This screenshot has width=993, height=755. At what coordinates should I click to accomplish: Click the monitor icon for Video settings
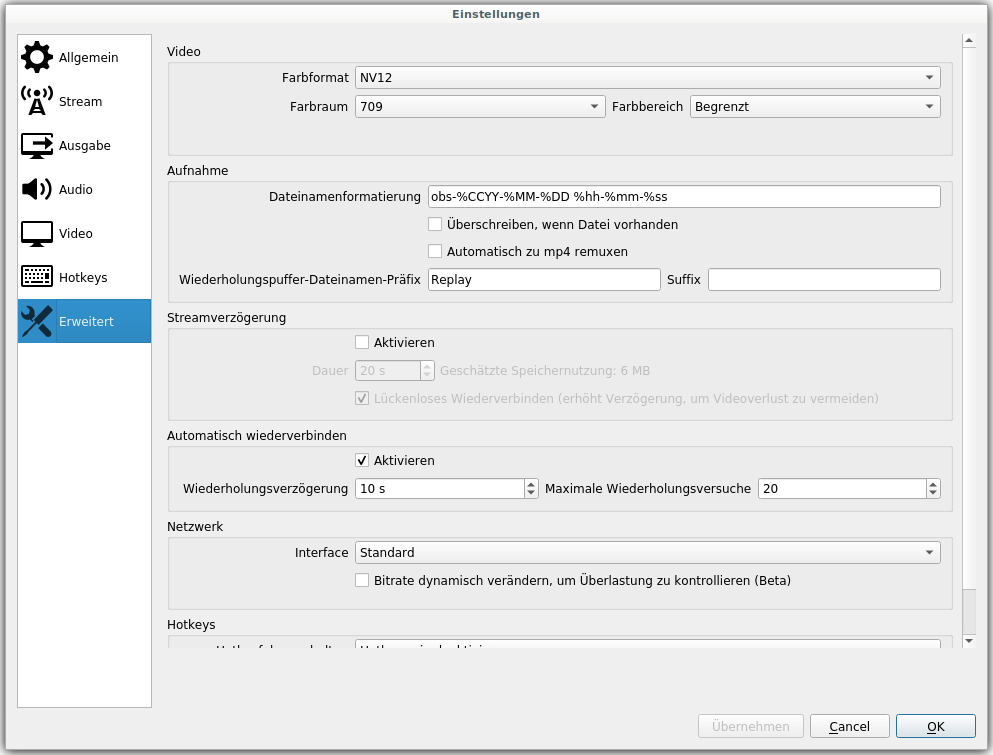37,234
